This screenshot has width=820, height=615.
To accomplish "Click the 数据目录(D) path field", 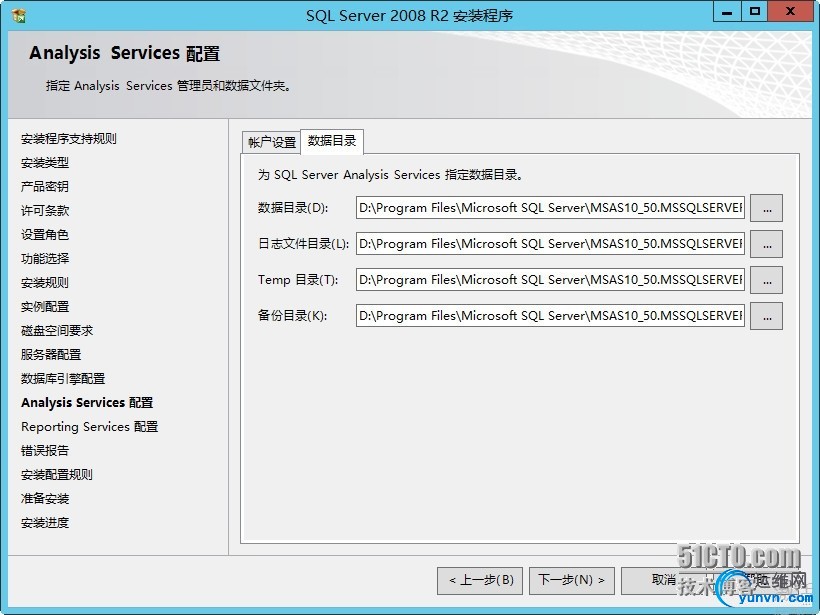I will click(550, 208).
